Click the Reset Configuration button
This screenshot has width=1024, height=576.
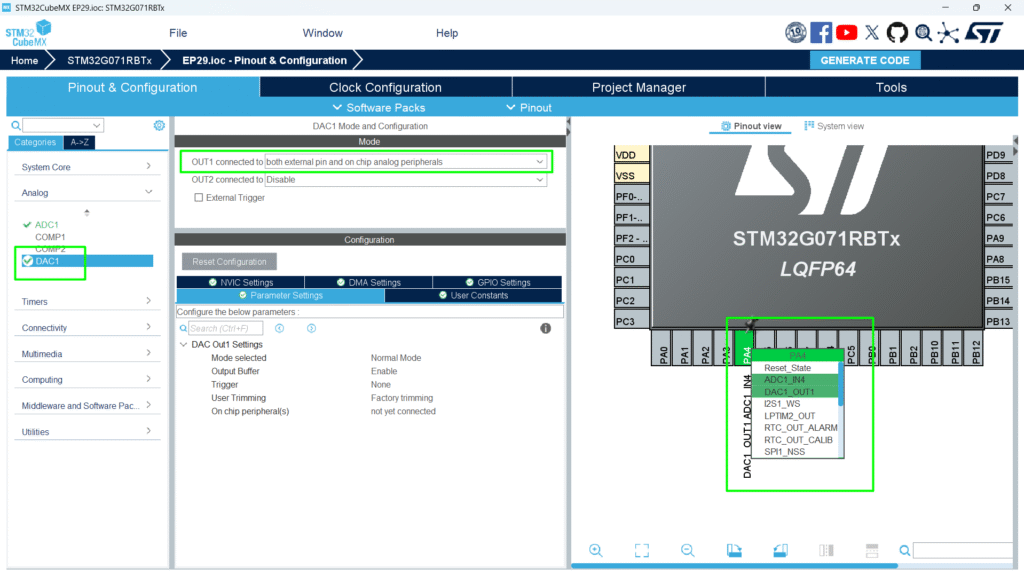click(x=229, y=262)
